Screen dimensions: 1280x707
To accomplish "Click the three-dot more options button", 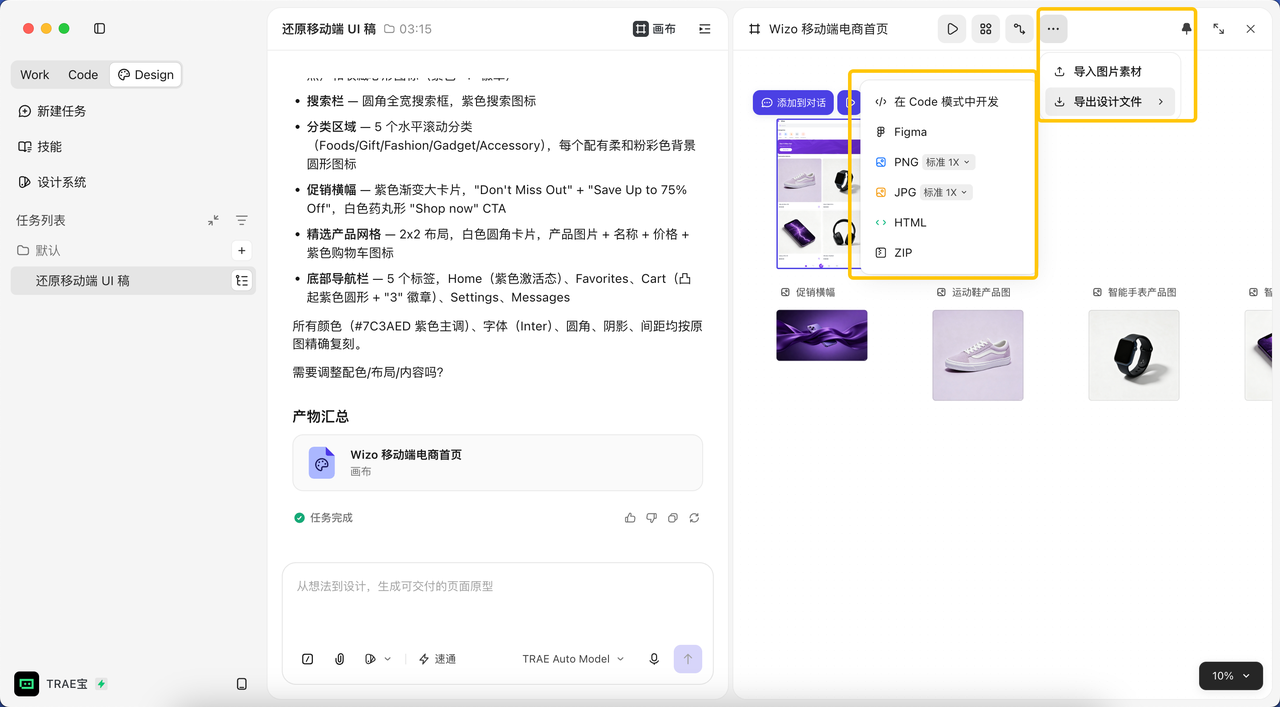I will (x=1053, y=29).
